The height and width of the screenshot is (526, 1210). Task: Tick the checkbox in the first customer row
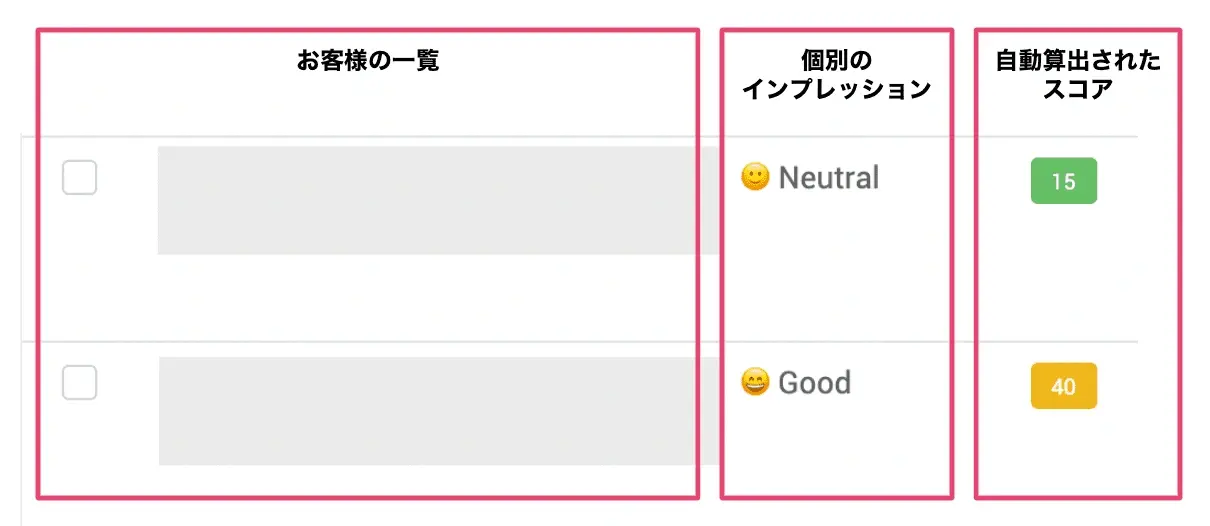80,178
